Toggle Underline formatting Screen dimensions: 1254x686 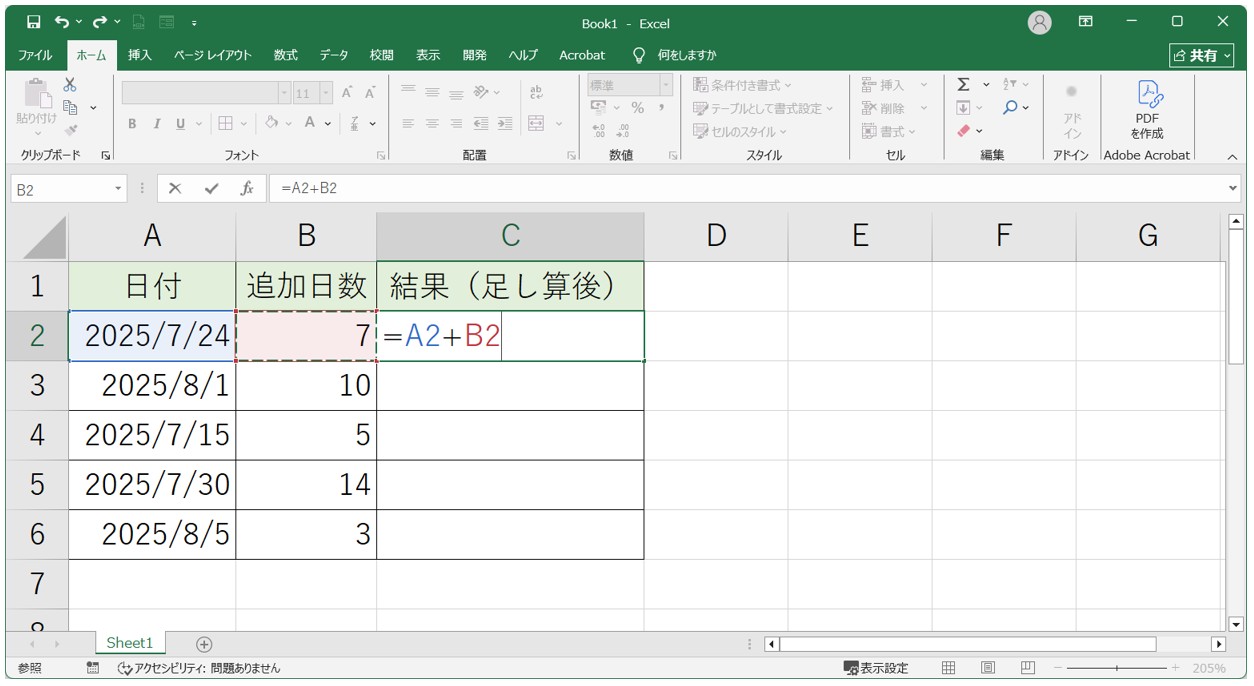(181, 124)
